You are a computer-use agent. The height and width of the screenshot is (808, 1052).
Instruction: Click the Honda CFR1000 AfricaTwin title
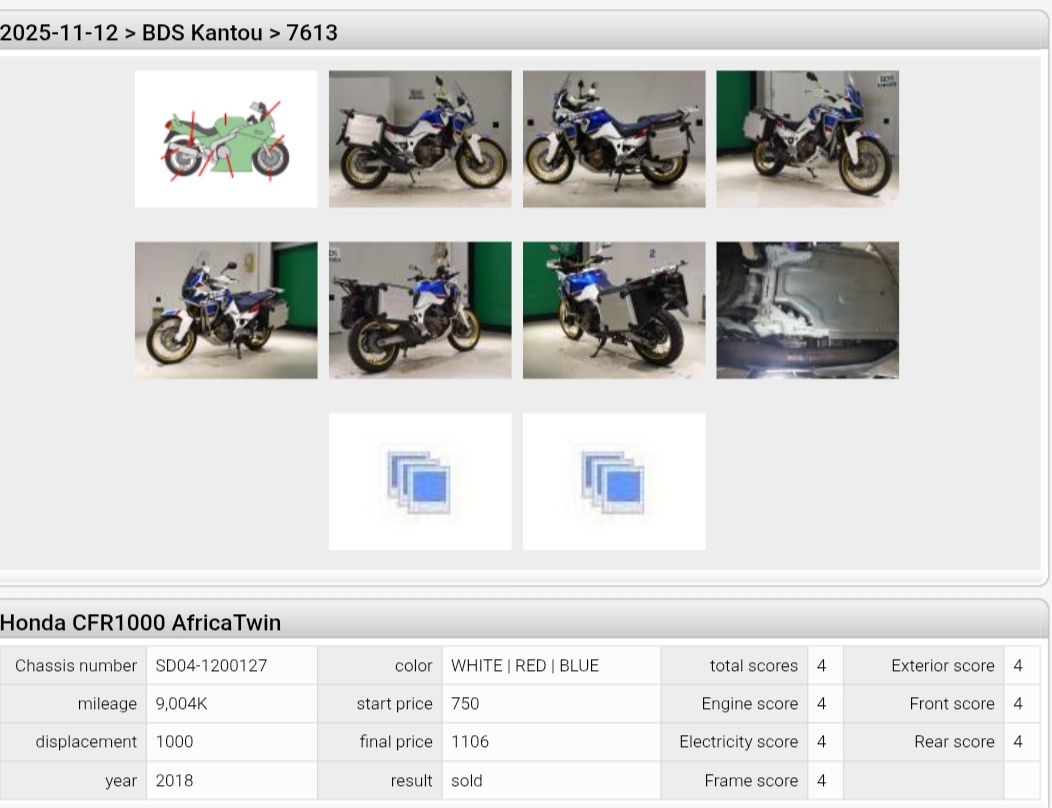140,623
